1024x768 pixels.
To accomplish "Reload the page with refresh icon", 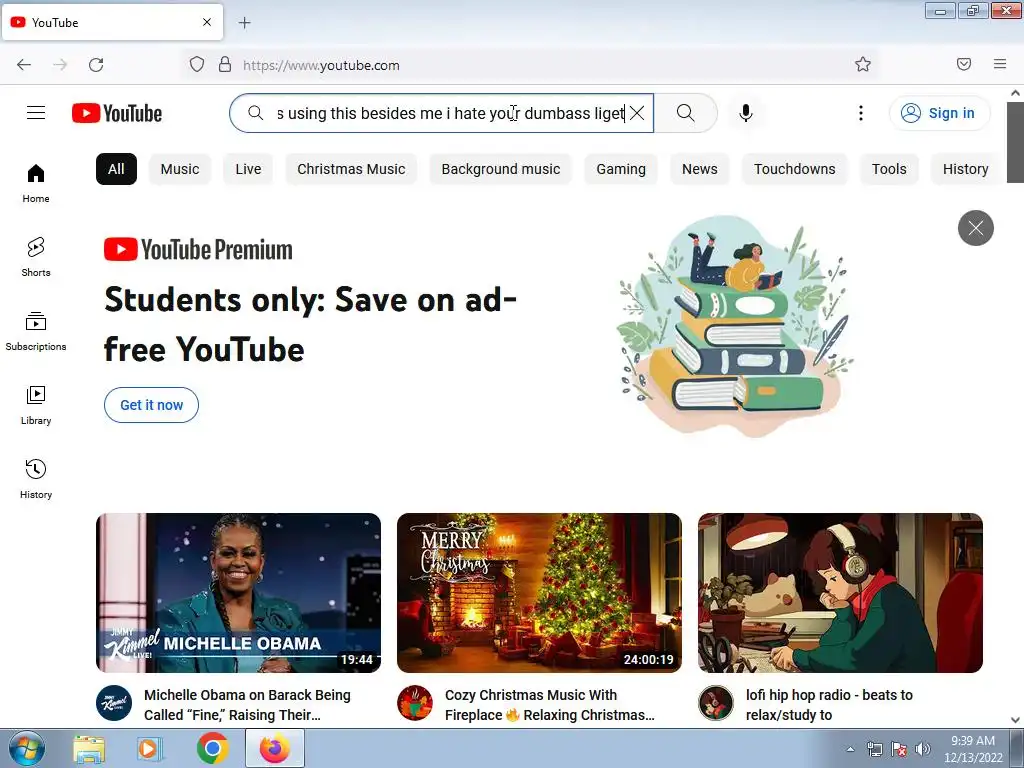I will click(x=96, y=65).
